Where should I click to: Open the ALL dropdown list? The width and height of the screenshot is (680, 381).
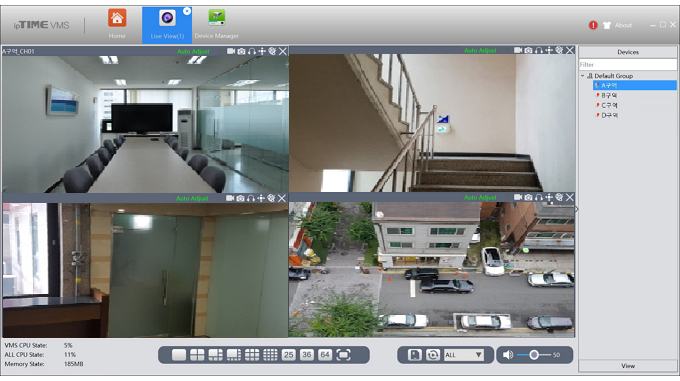(x=463, y=355)
